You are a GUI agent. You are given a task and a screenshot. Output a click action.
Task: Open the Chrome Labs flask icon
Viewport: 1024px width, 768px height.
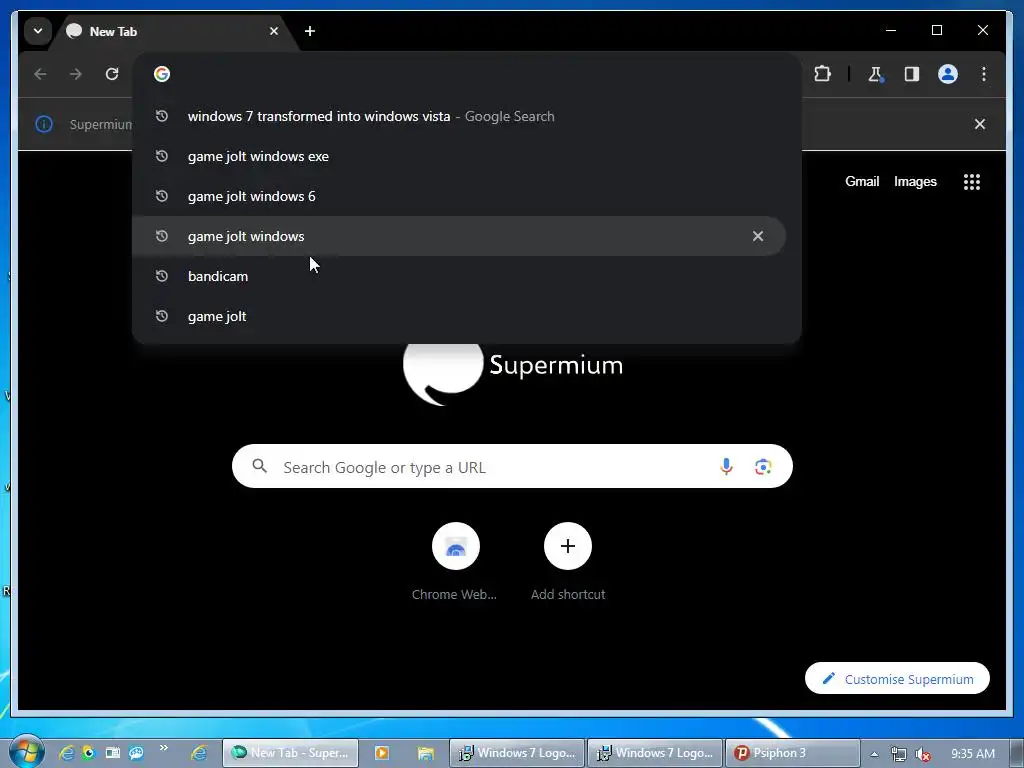(x=876, y=74)
